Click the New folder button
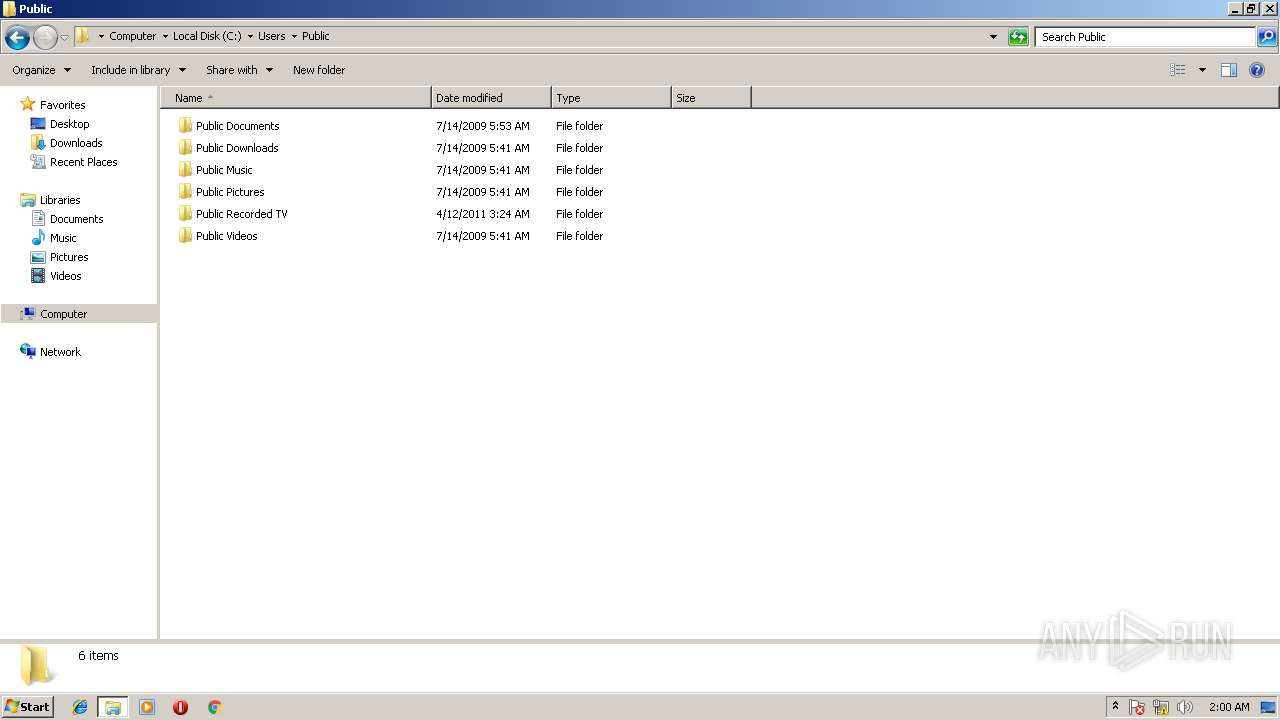The image size is (1280, 720). (319, 70)
